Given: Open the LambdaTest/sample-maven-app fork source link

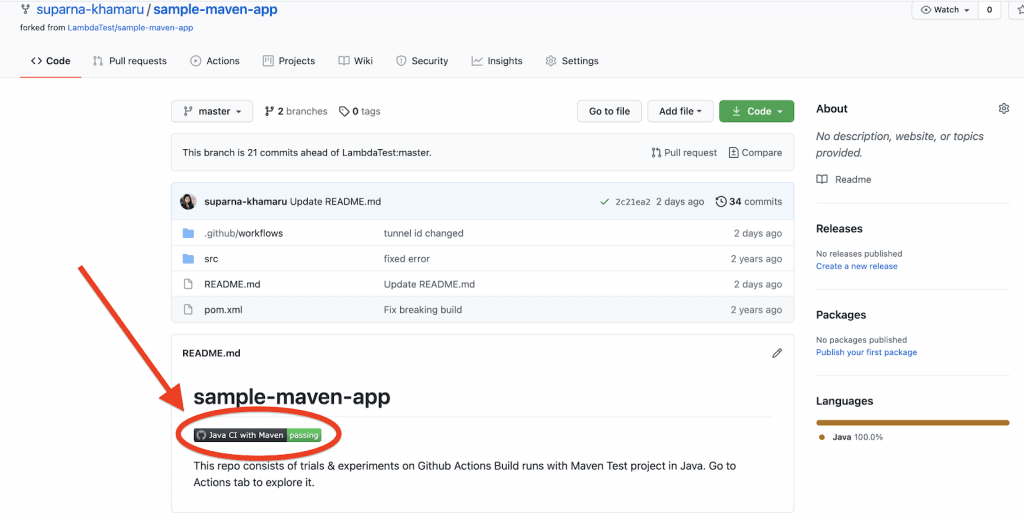Looking at the screenshot, I should coord(131,27).
